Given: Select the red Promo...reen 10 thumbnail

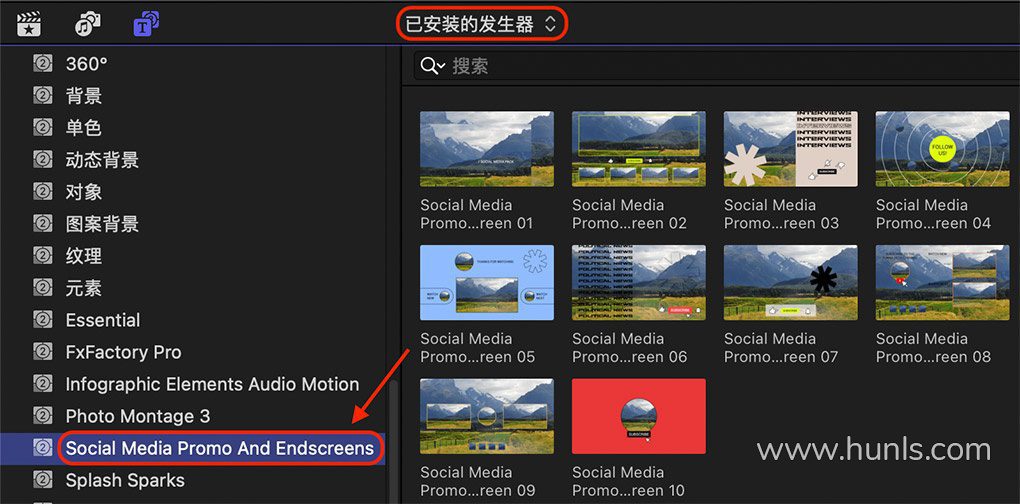Looking at the screenshot, I should click(639, 416).
